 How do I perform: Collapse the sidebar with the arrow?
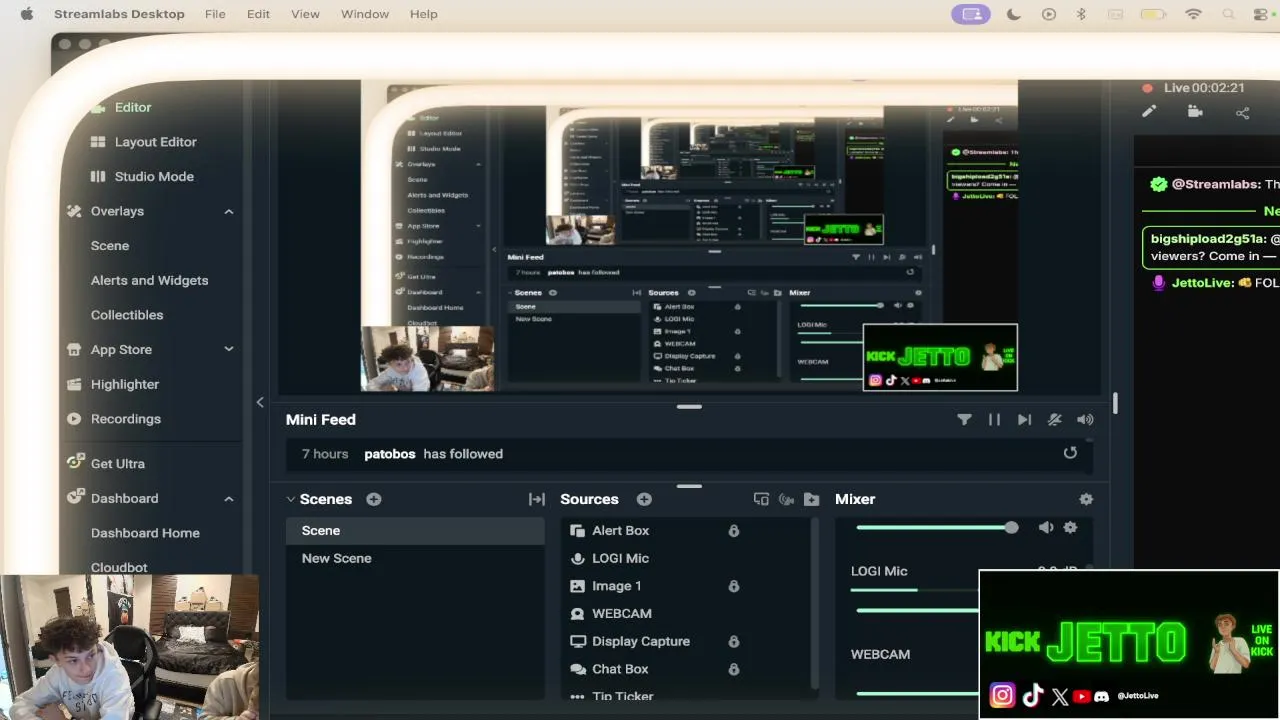coord(260,402)
